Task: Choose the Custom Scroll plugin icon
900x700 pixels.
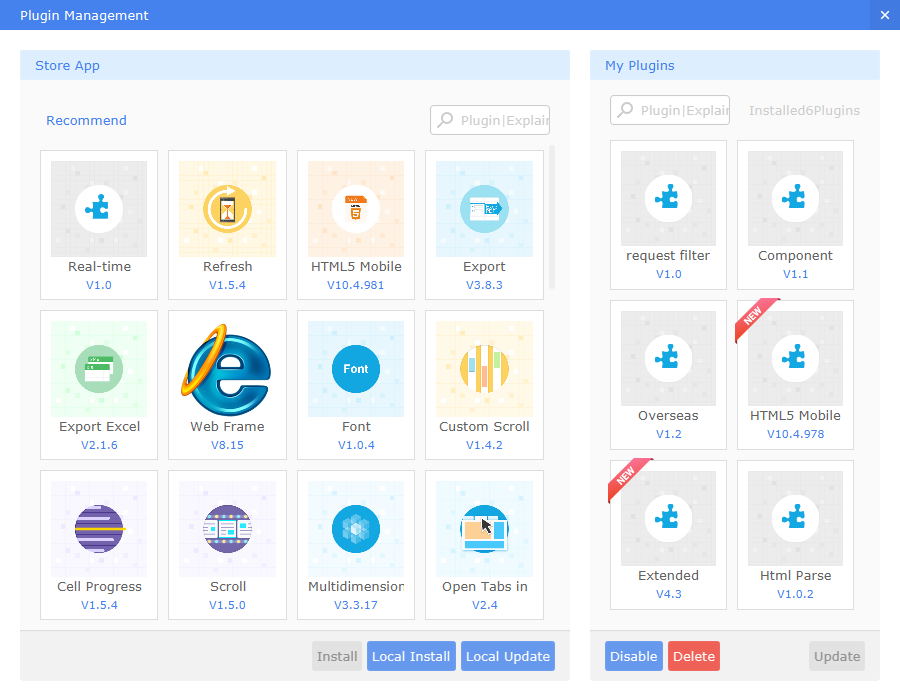Action: [484, 369]
